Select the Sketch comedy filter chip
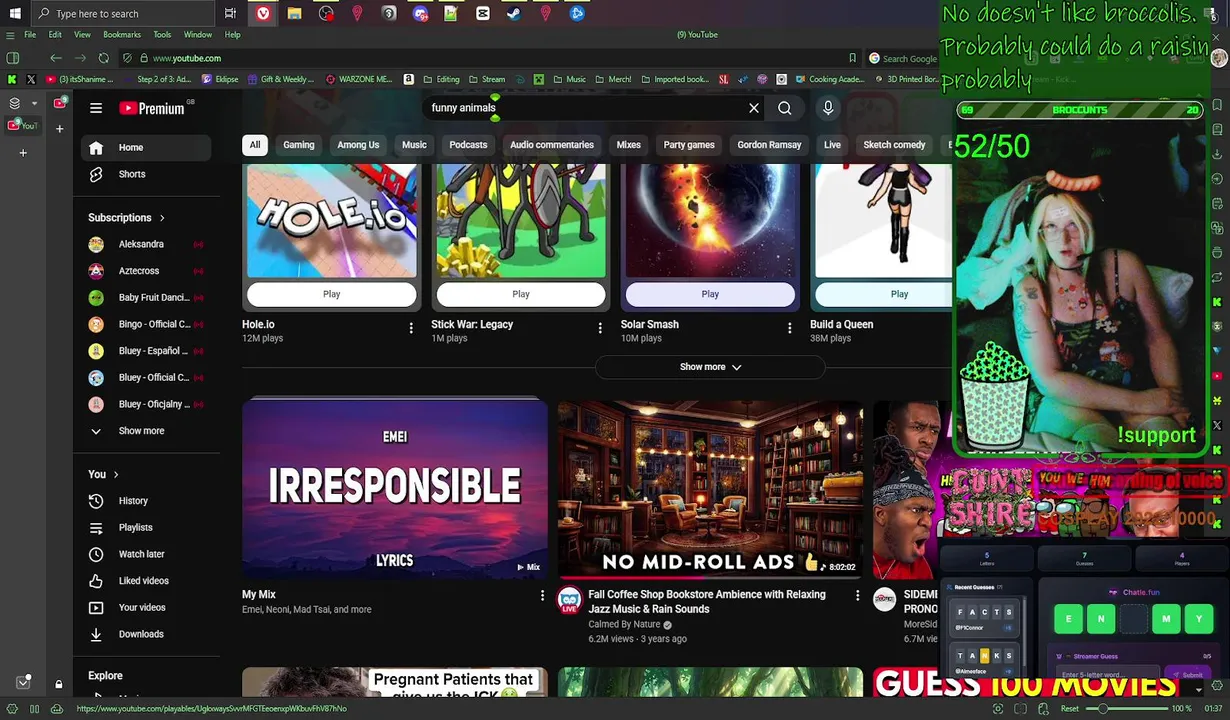1230x720 pixels. (894, 145)
